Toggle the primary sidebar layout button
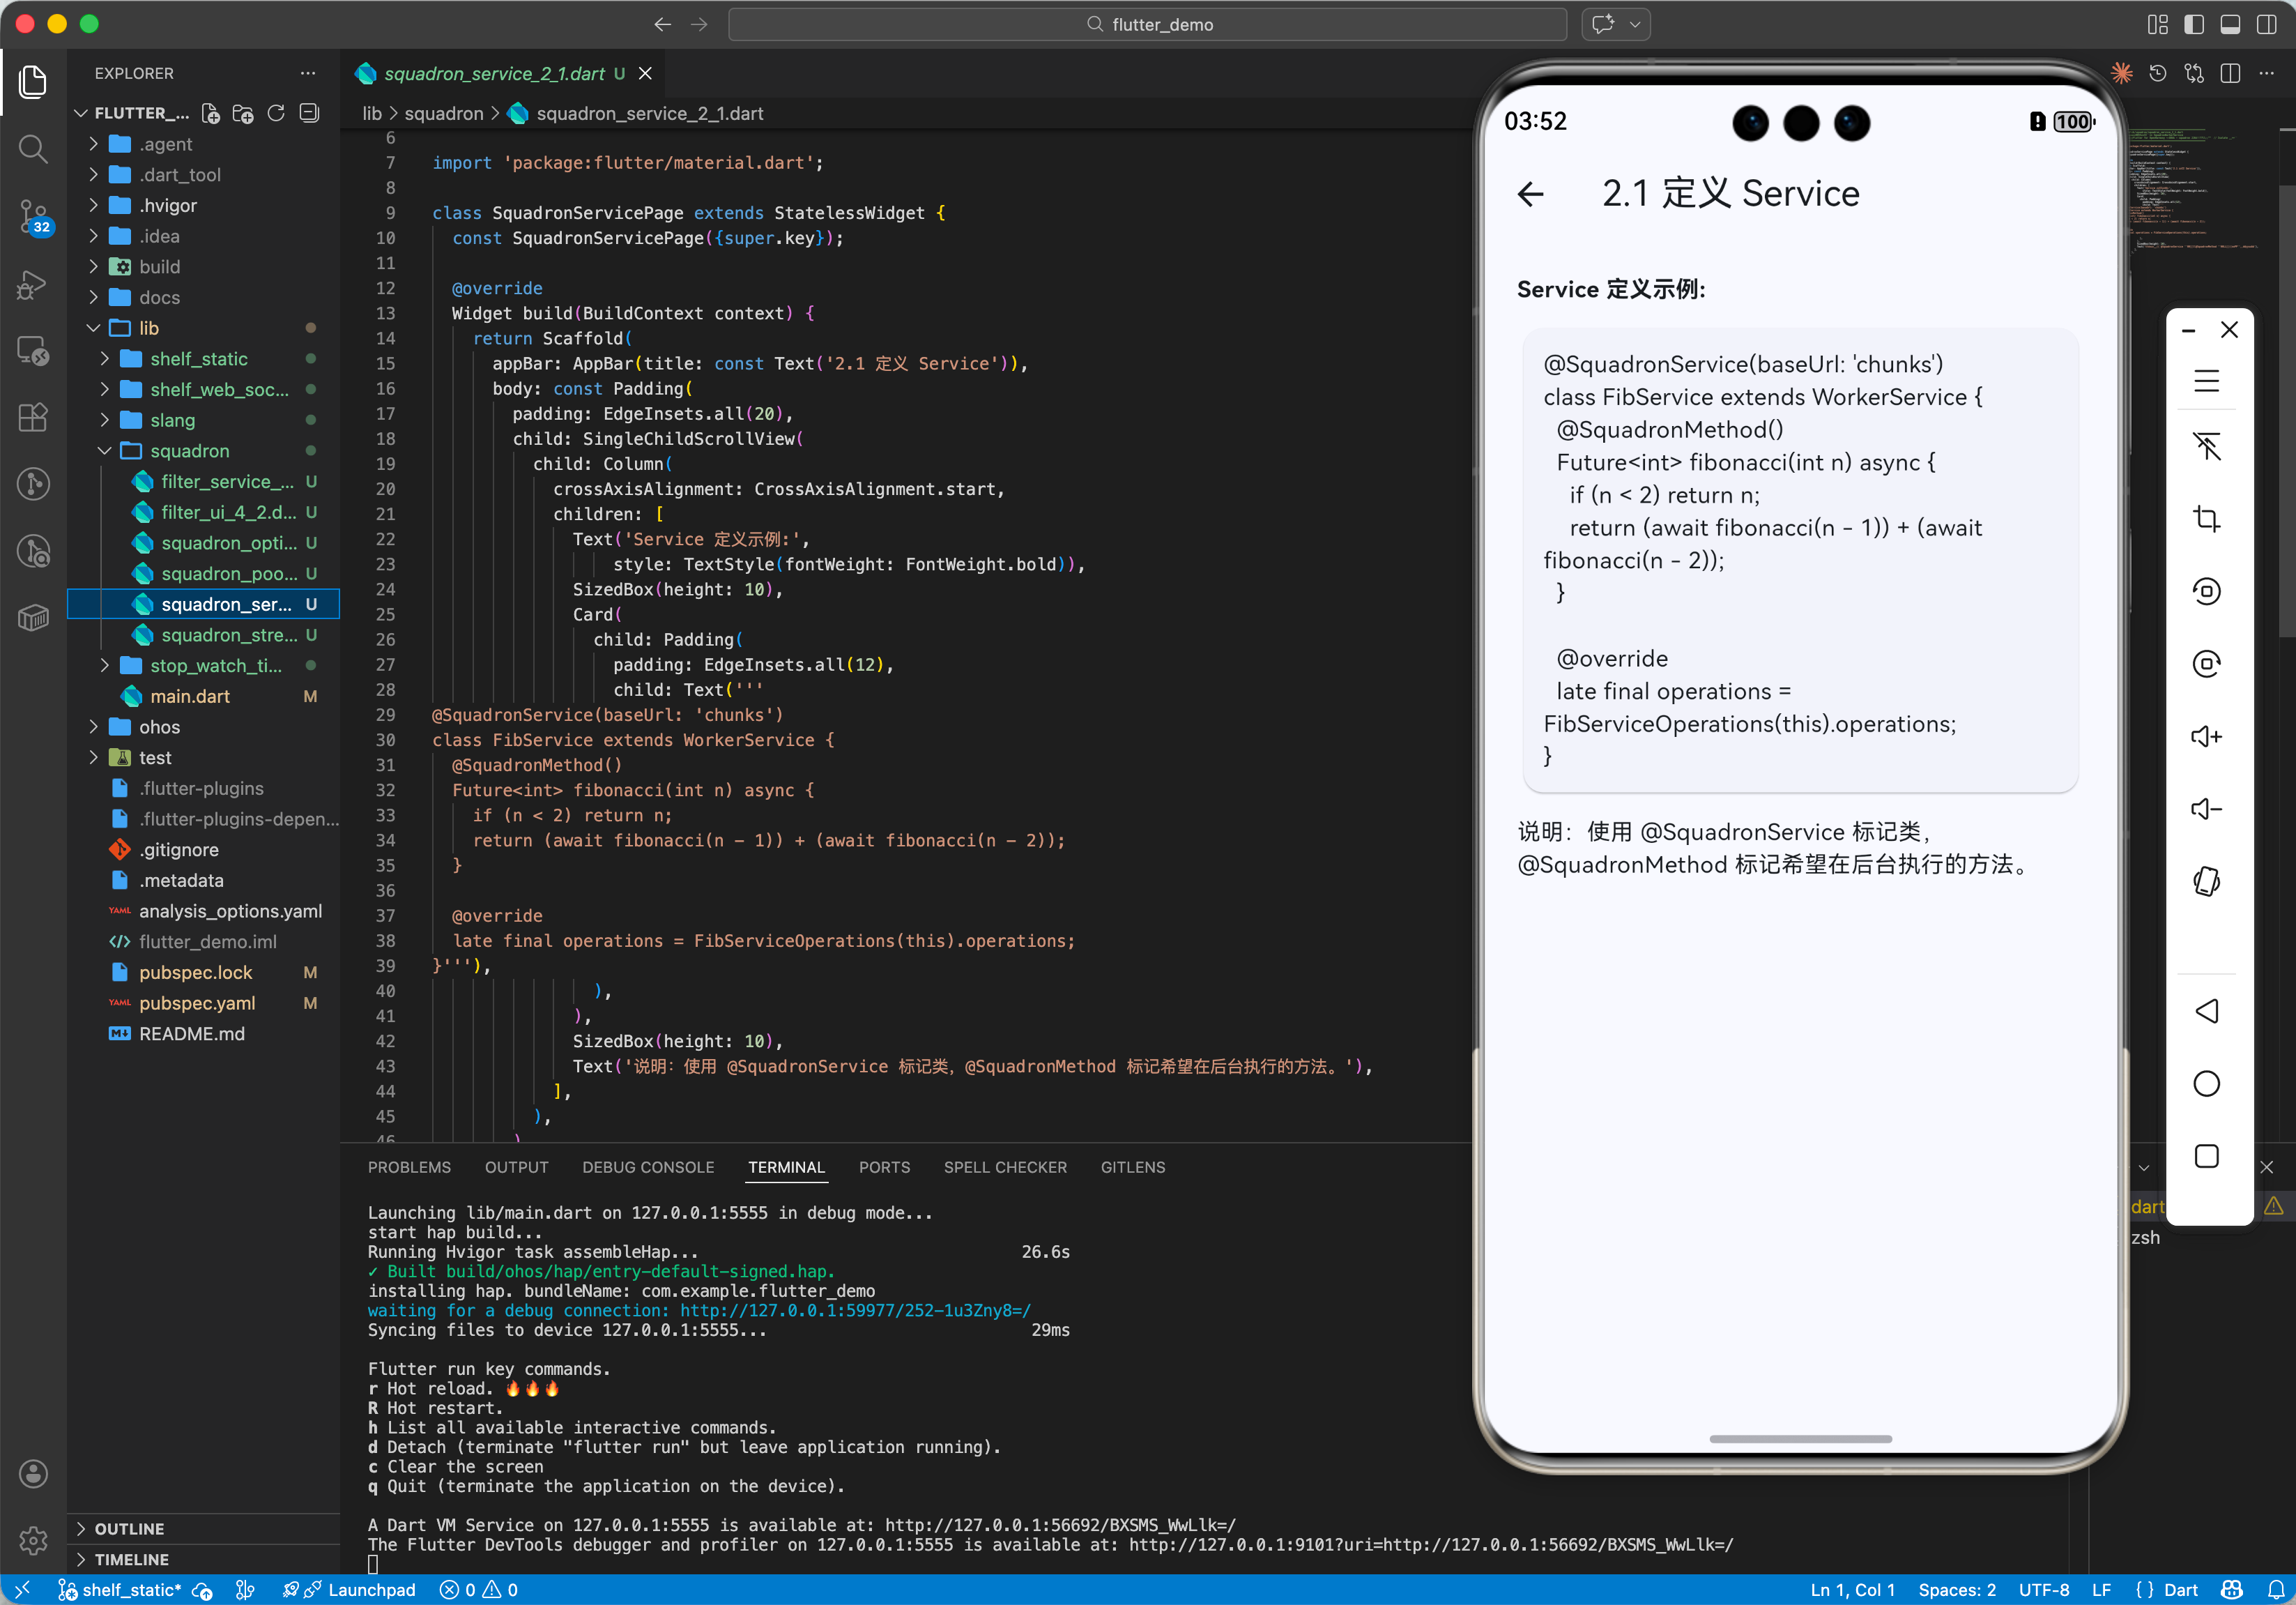This screenshot has width=2296, height=1605. (x=2194, y=24)
